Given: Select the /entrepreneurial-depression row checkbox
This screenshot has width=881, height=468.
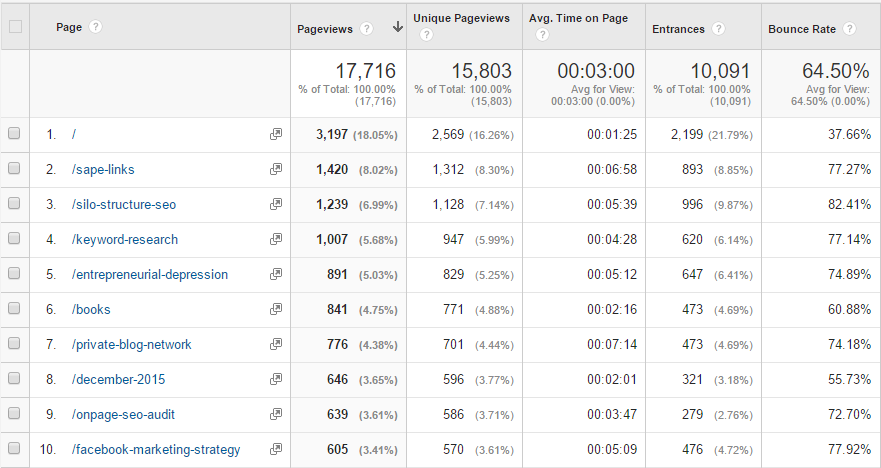Looking at the screenshot, I should (x=14, y=273).
